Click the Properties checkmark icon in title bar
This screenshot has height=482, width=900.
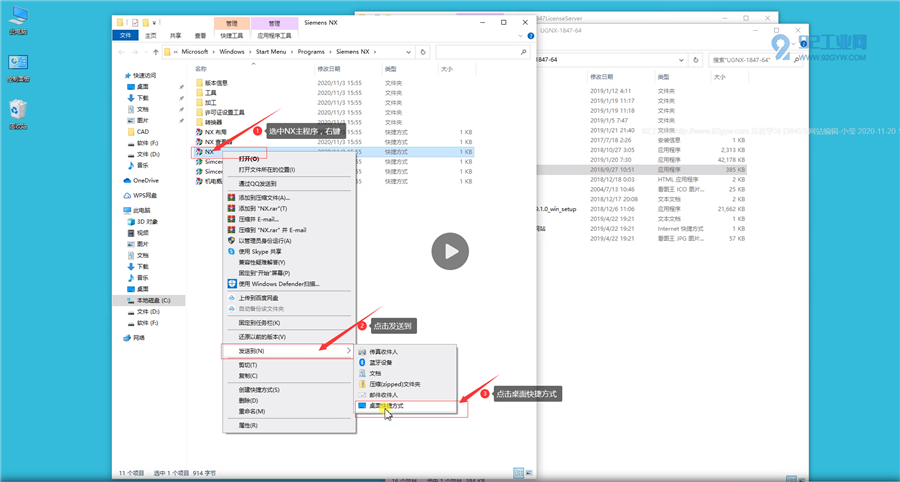point(135,23)
